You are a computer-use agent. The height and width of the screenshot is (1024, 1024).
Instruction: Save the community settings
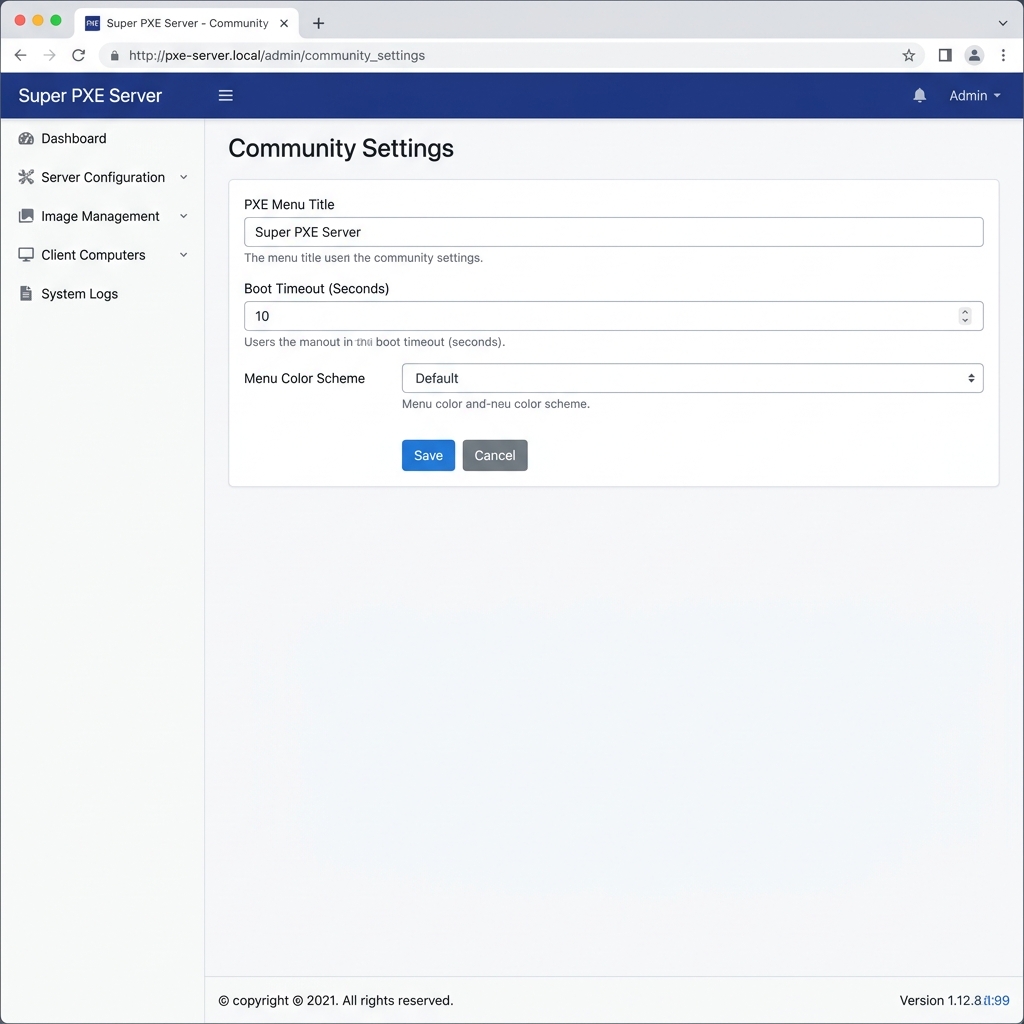tap(428, 455)
